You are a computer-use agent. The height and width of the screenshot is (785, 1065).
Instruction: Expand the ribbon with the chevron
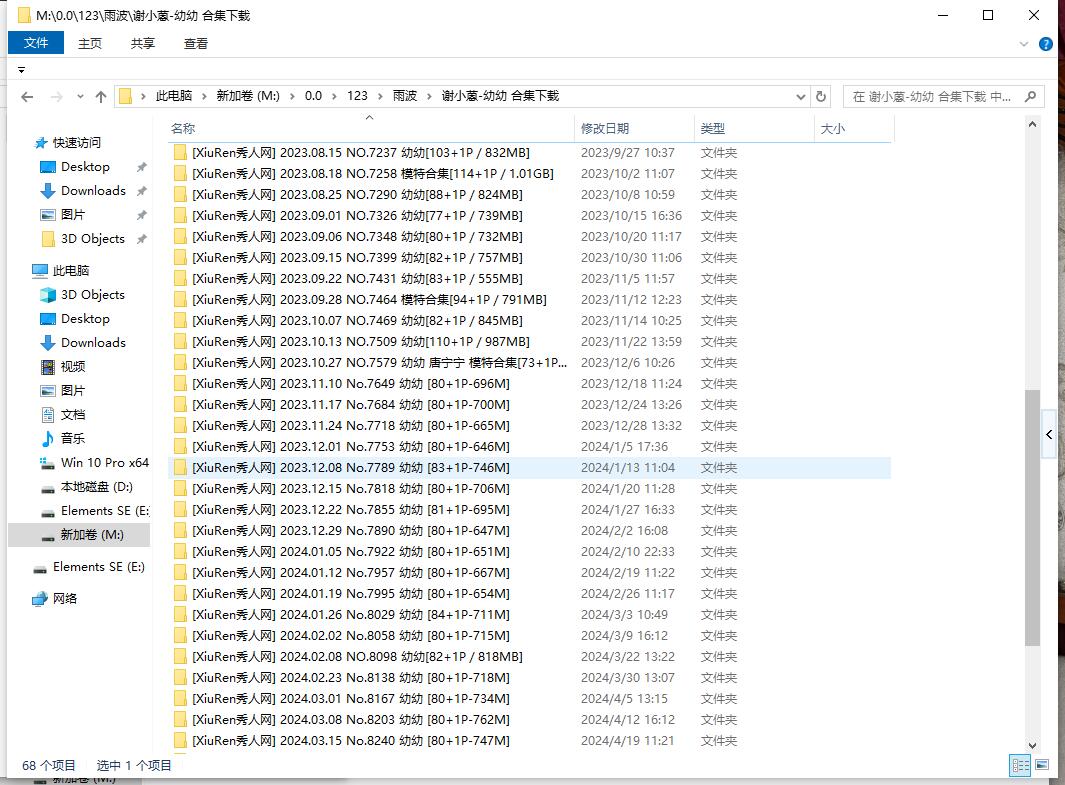pyautogui.click(x=1024, y=44)
